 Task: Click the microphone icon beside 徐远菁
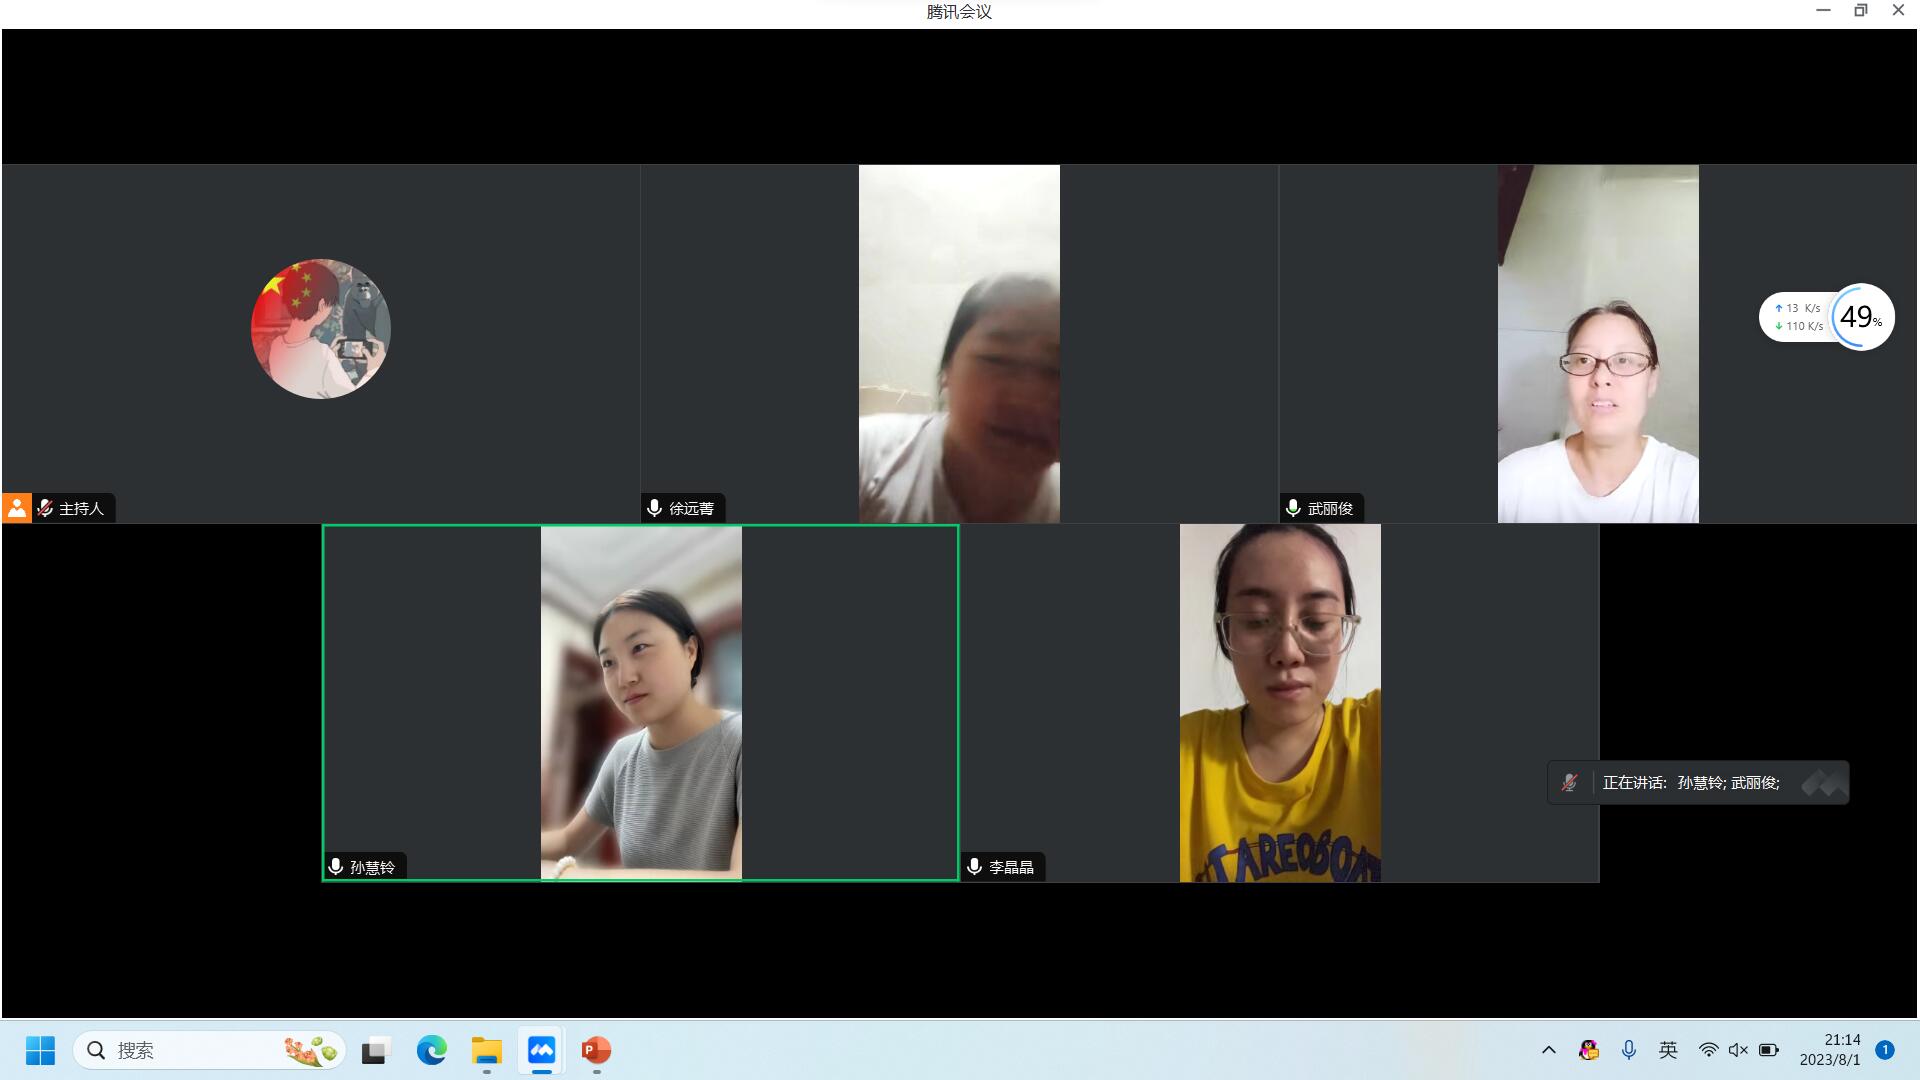pos(655,508)
